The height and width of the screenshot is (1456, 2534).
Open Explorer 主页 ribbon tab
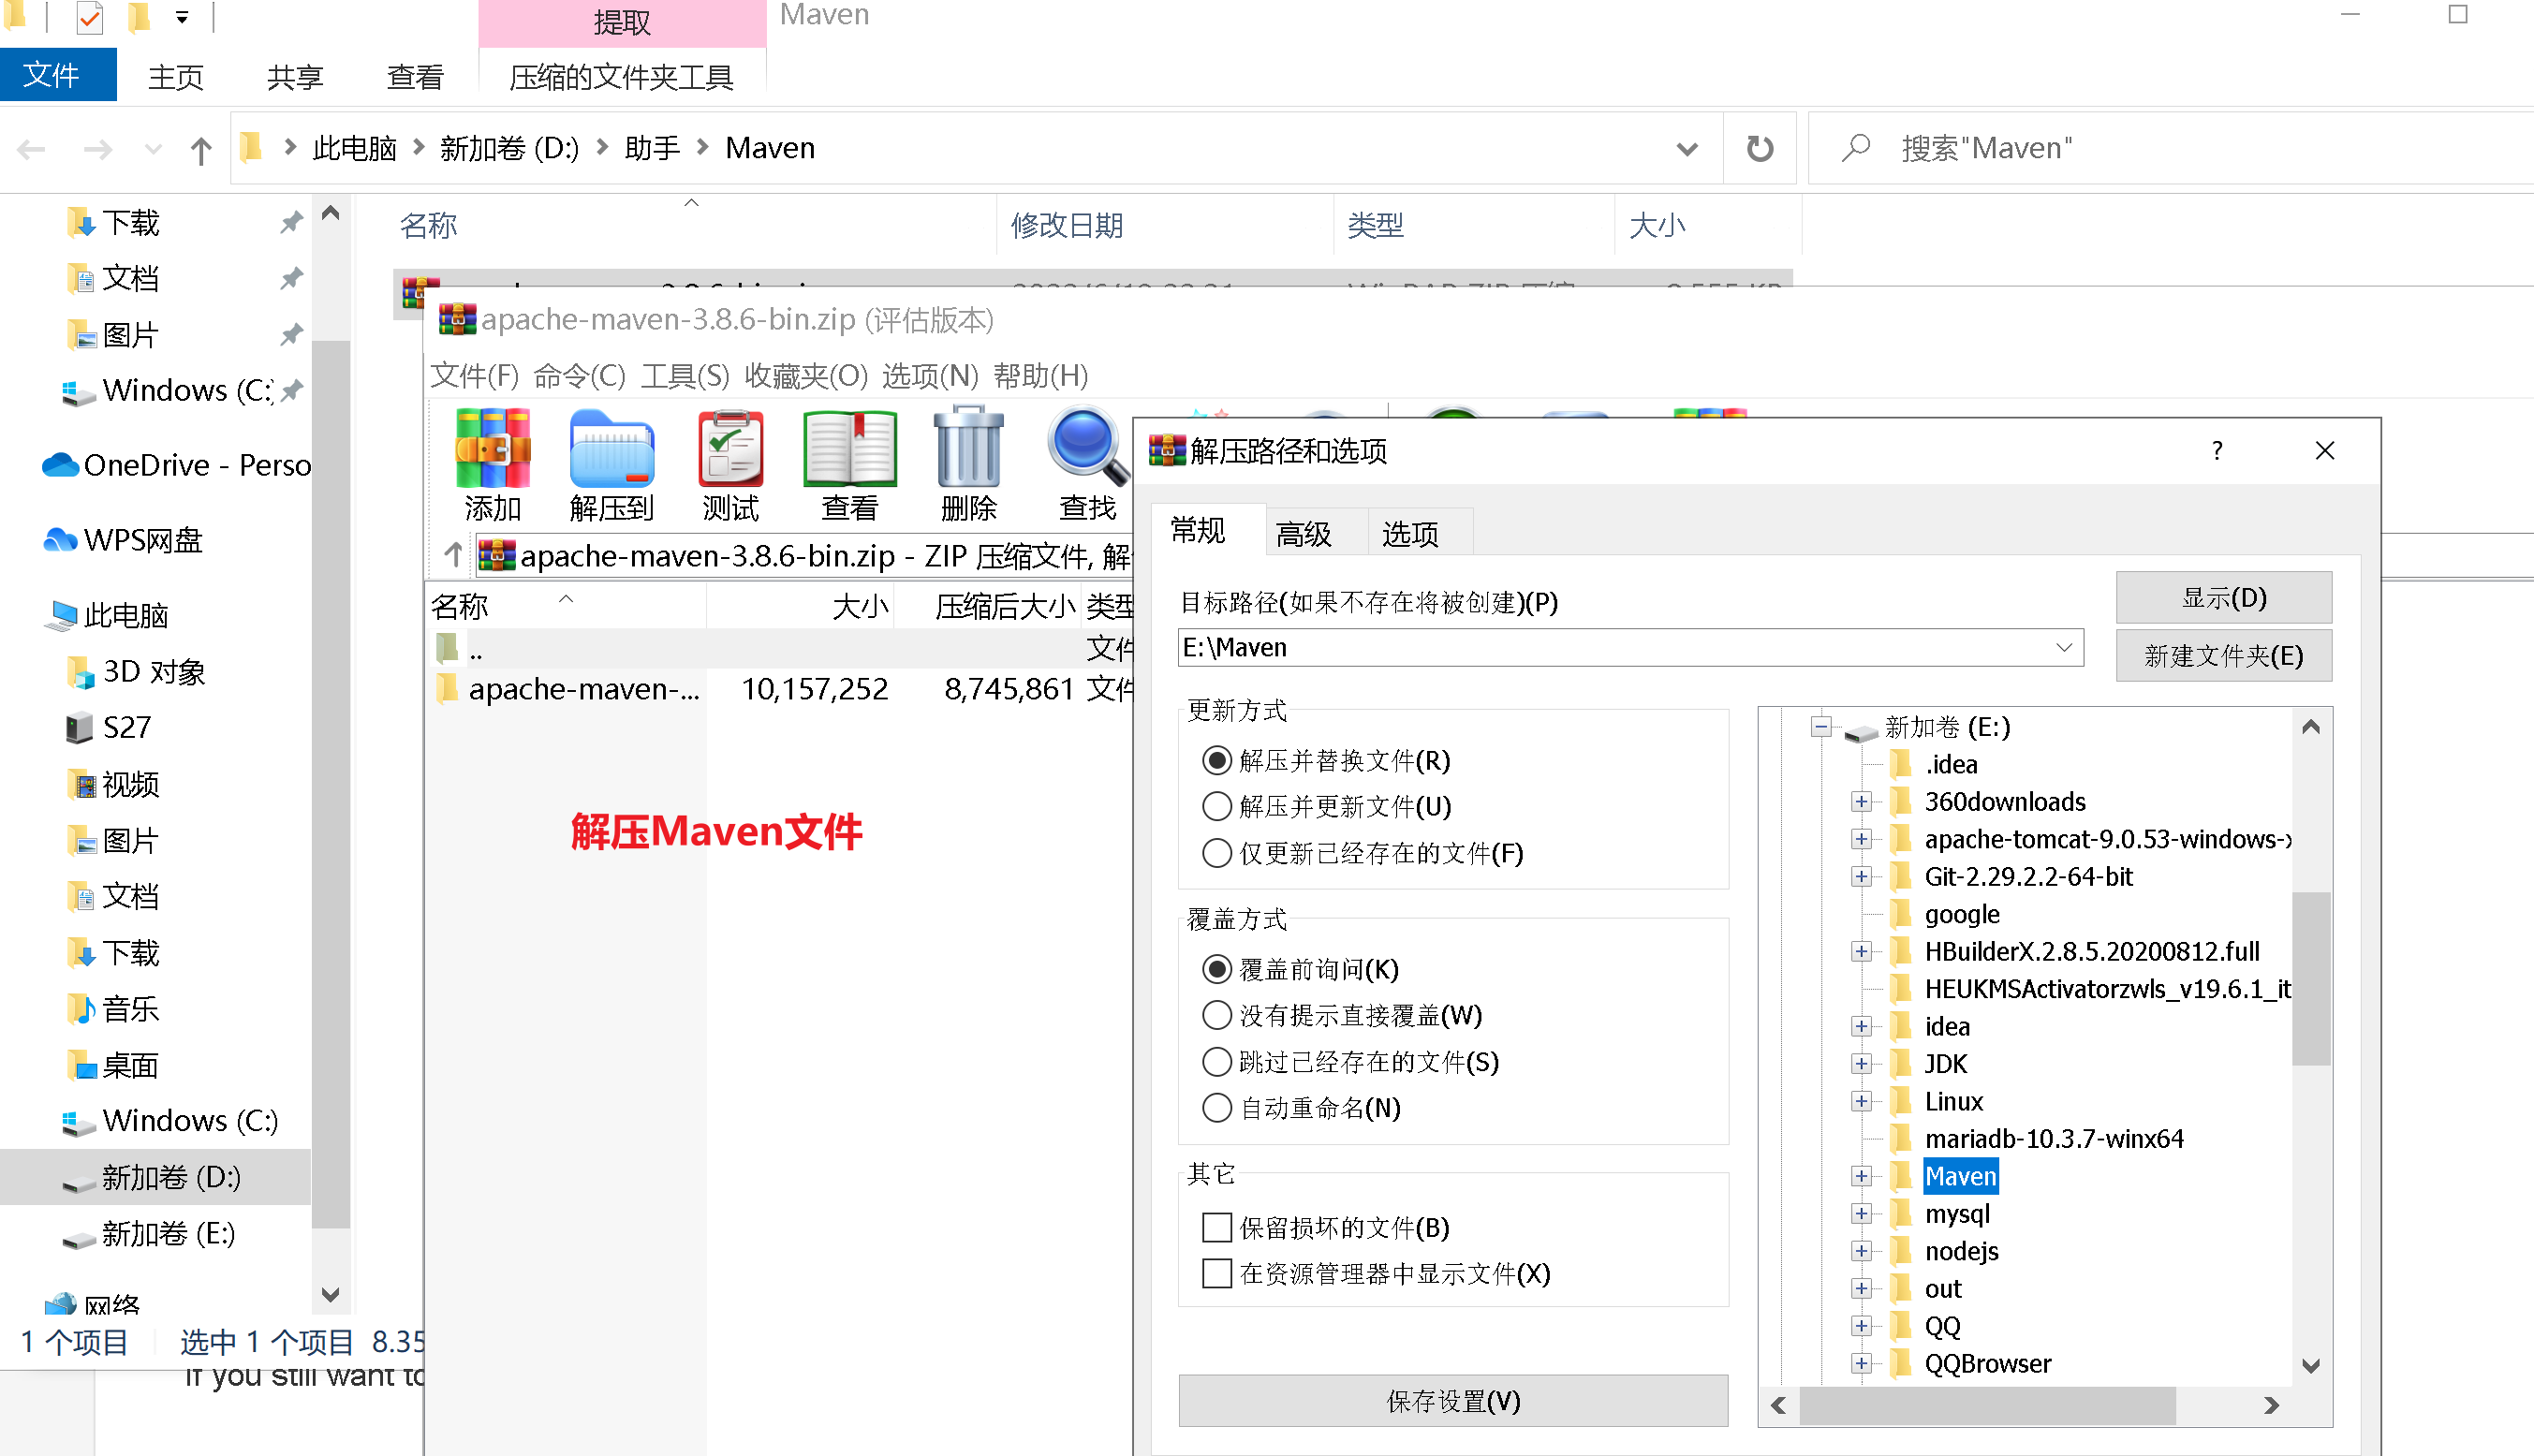pyautogui.click(x=176, y=77)
